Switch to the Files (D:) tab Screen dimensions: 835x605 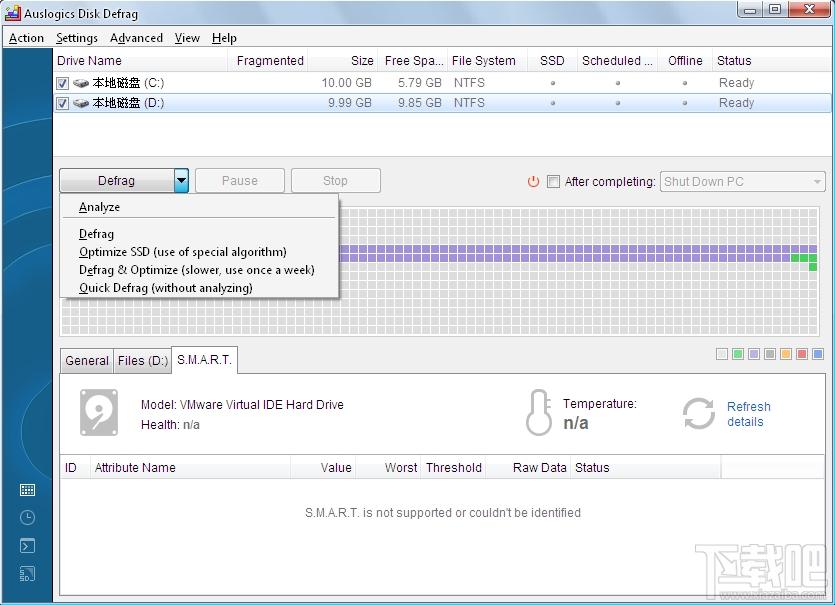pyautogui.click(x=143, y=361)
